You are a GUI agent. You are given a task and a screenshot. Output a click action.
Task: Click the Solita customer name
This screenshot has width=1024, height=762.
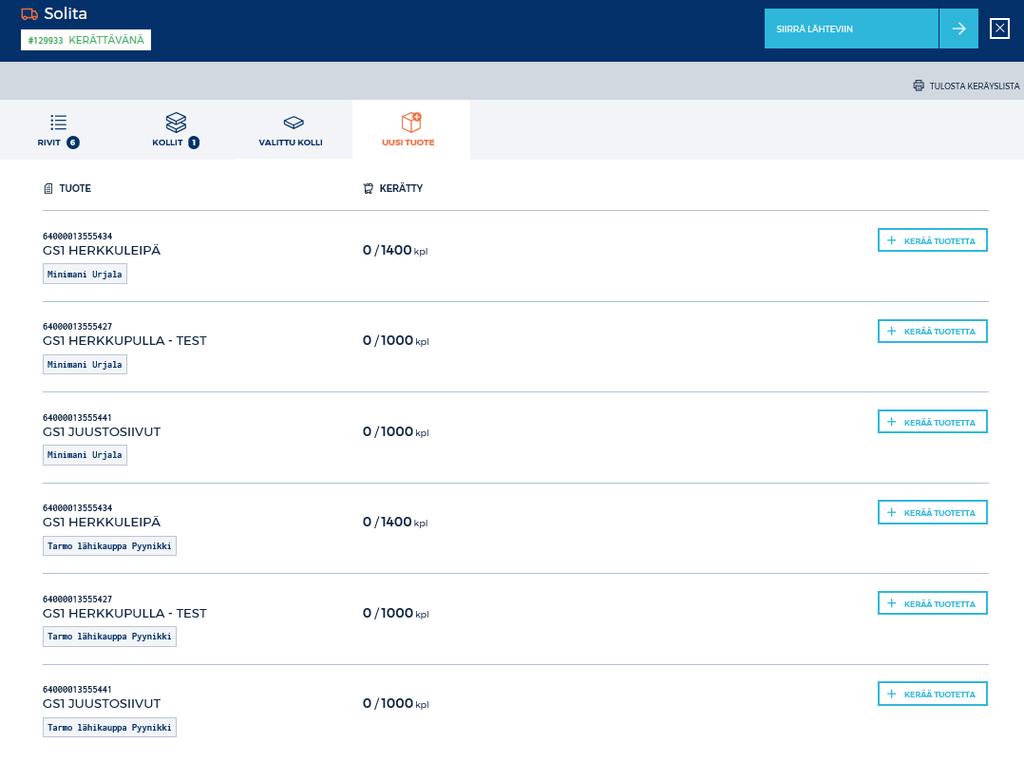coord(65,14)
